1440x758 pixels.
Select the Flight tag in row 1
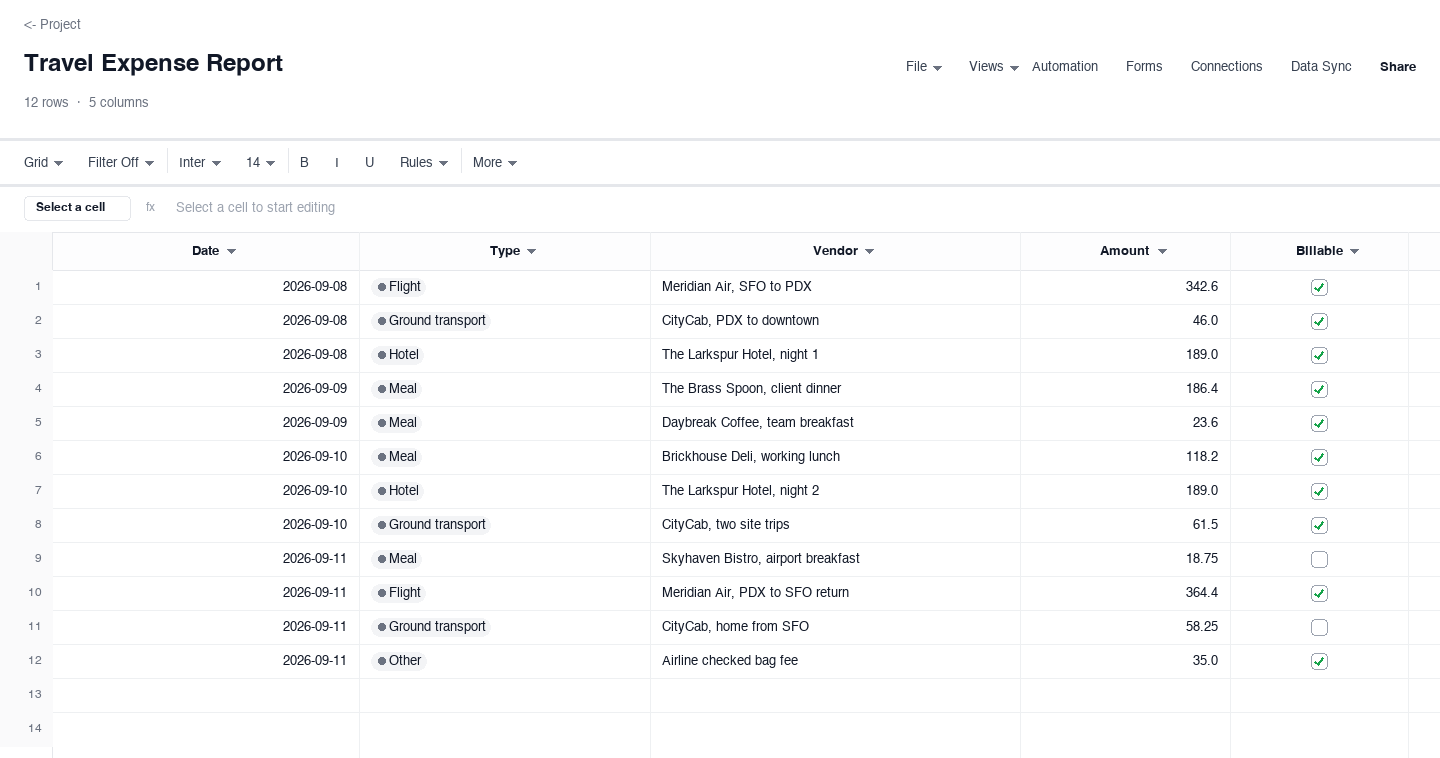(399, 287)
